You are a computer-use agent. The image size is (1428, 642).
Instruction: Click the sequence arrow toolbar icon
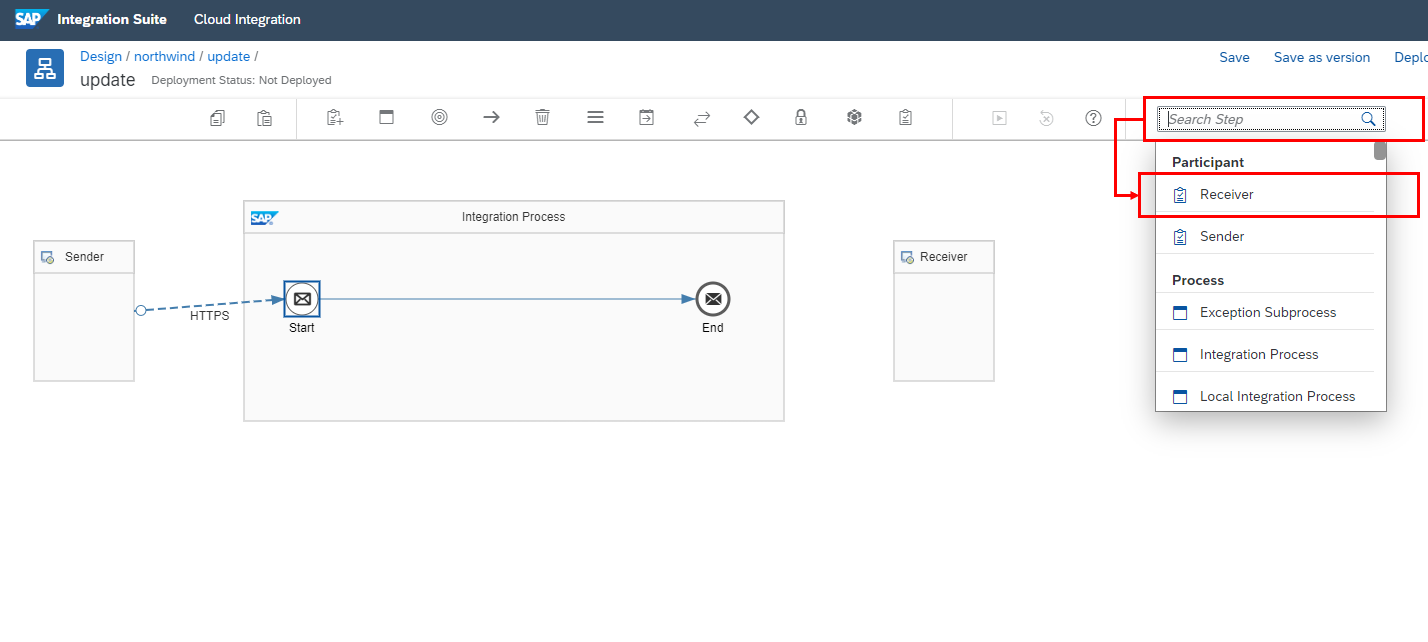pyautogui.click(x=491, y=118)
